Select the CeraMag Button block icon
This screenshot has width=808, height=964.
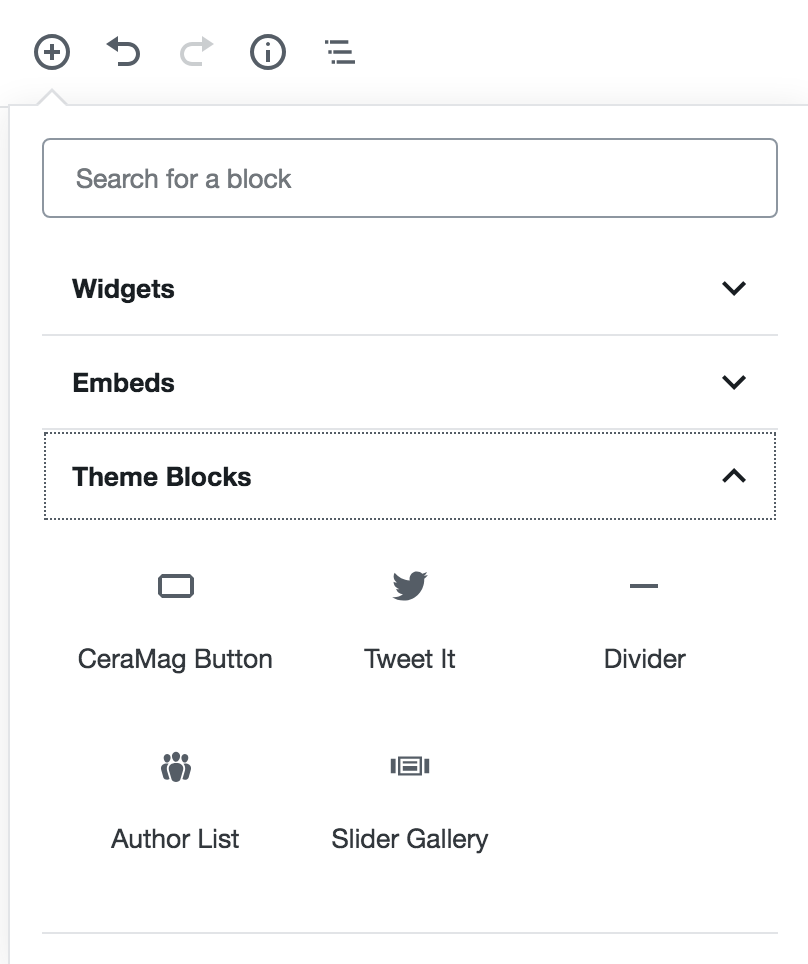coord(175,586)
